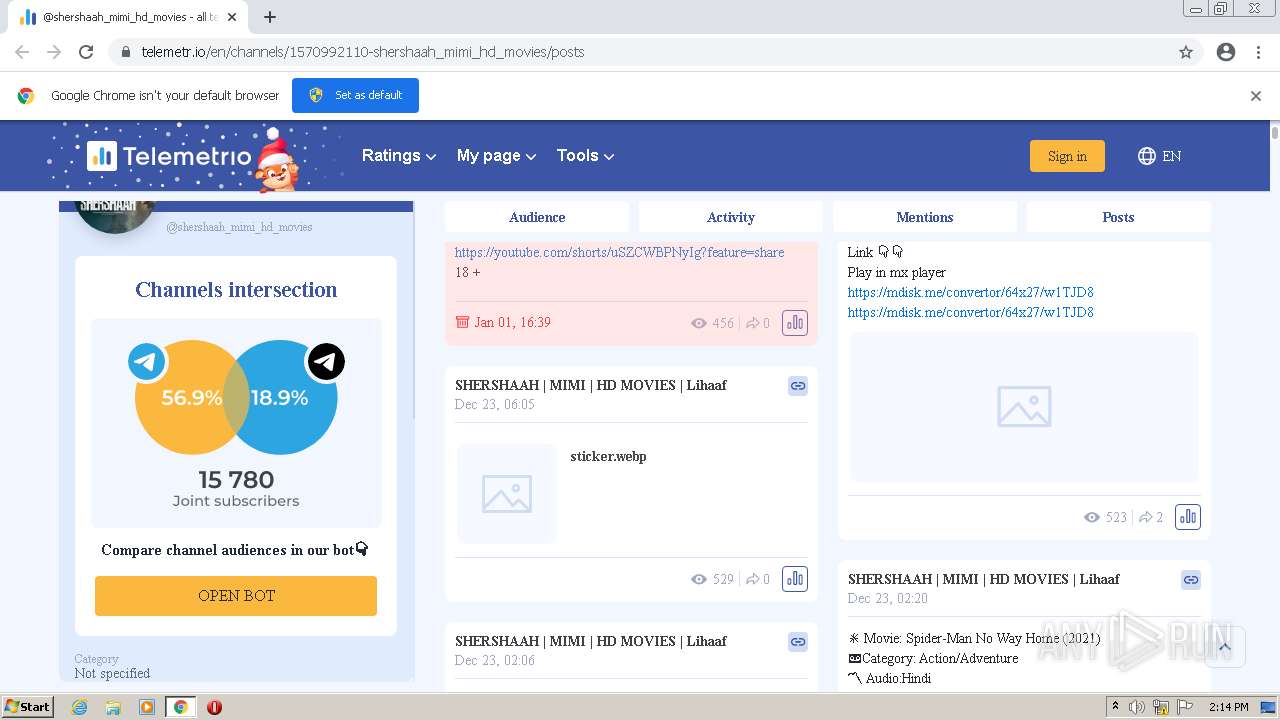
Task: Click the OPEN BOT button
Action: 236,596
